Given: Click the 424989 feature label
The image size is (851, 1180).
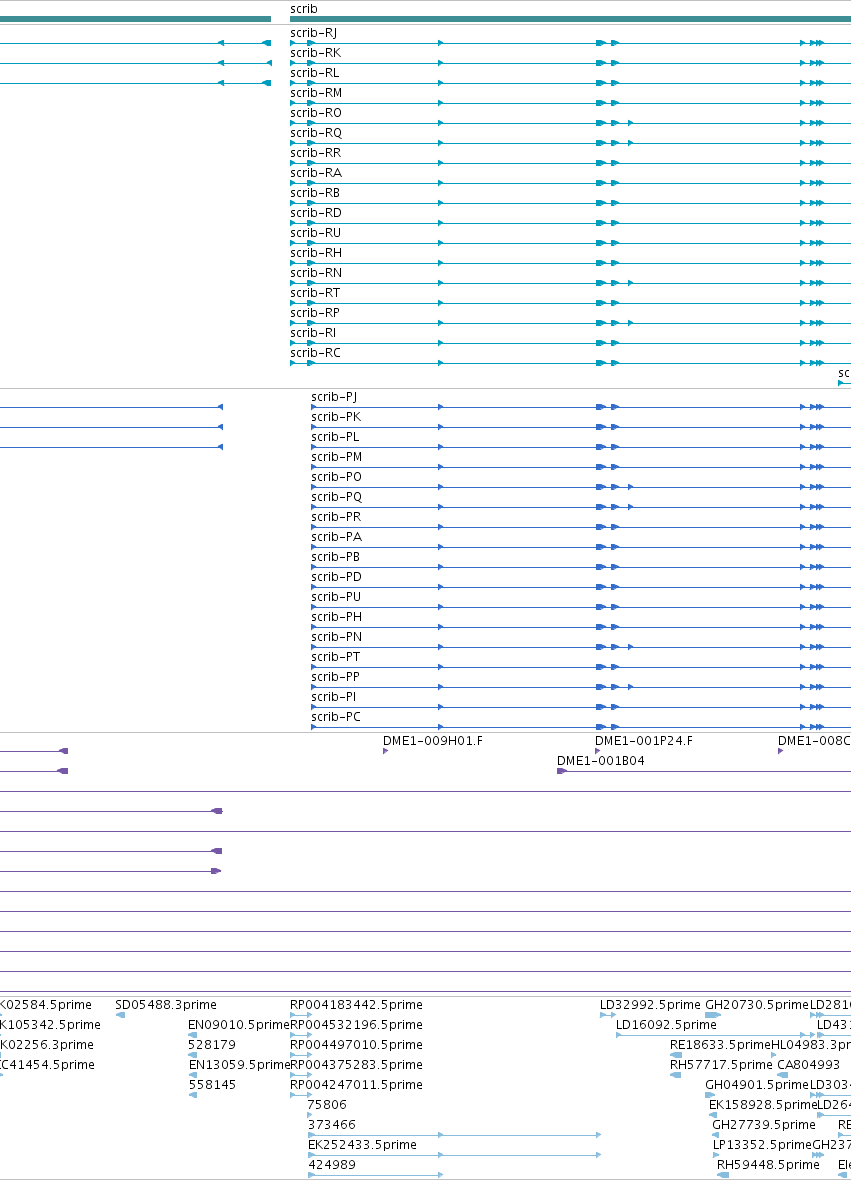Looking at the screenshot, I should pyautogui.click(x=332, y=1165).
